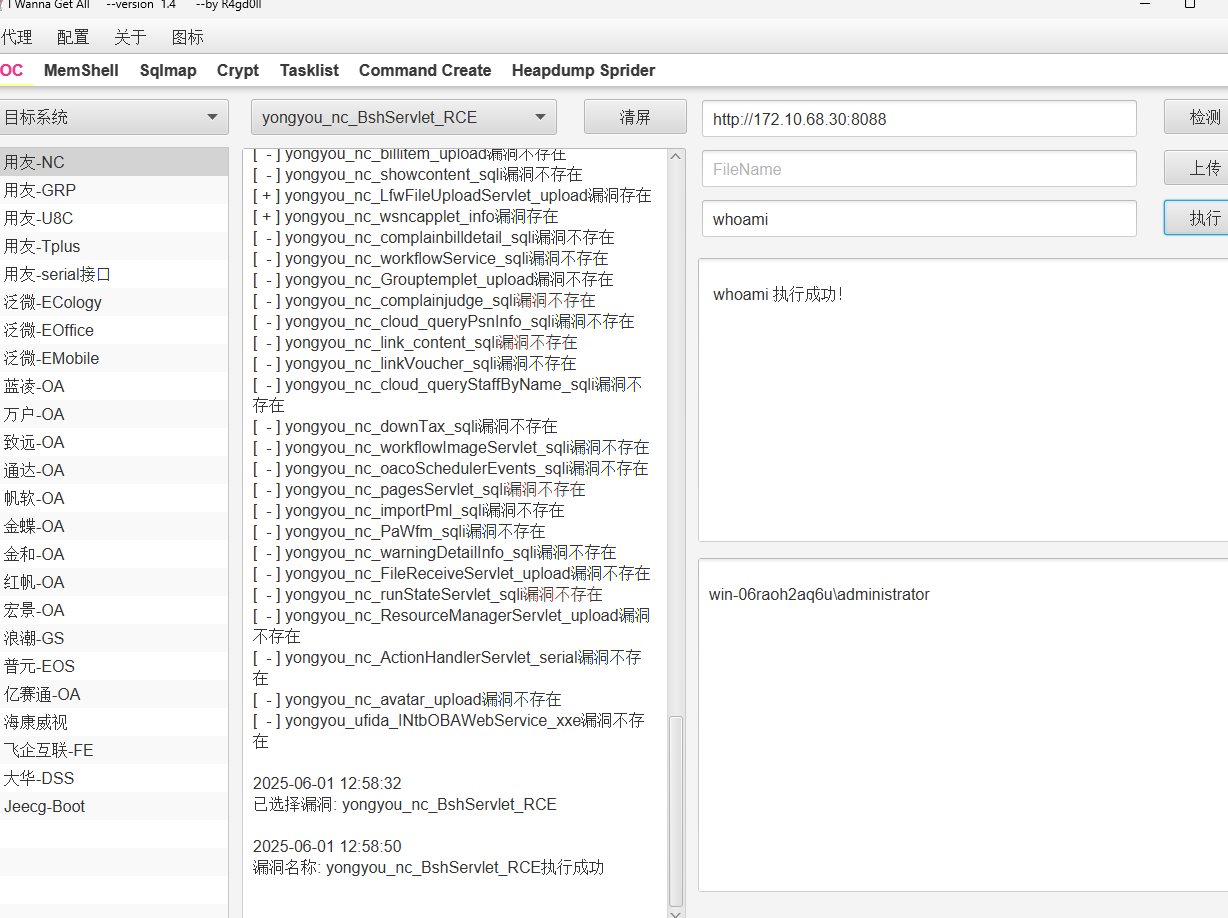Select Jeecg-Boot in the system list
1228x918 pixels.
pos(45,806)
